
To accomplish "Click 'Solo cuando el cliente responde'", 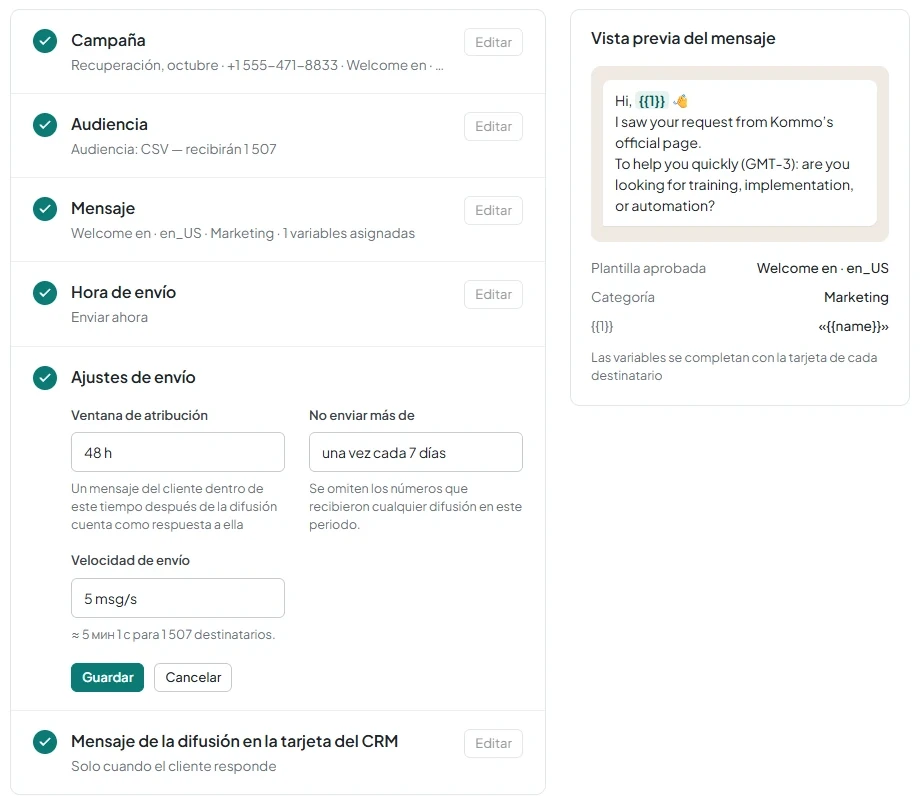I will point(174,766).
